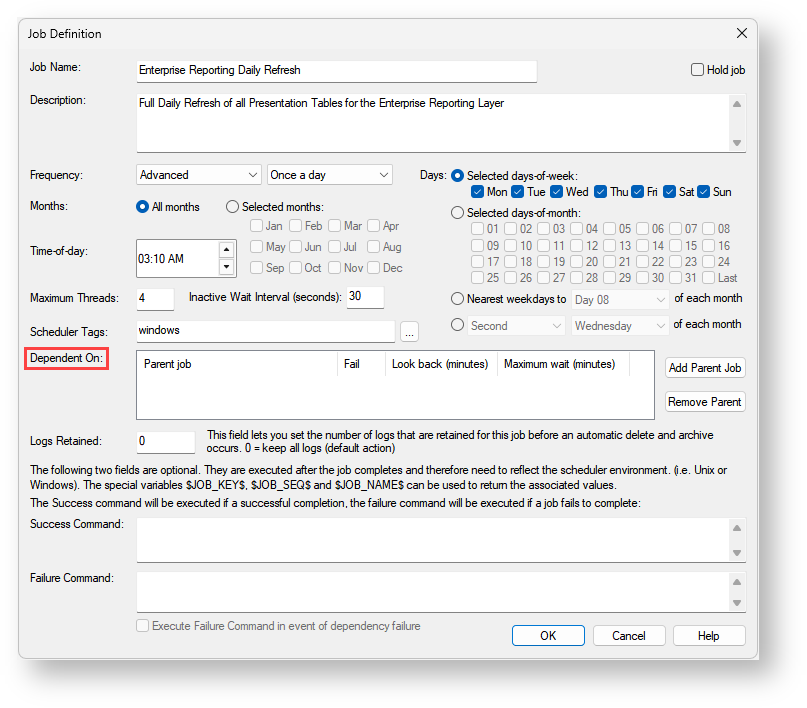The image size is (807, 708).
Task: Tick the Last day-of-month checkbox
Action: tap(709, 278)
